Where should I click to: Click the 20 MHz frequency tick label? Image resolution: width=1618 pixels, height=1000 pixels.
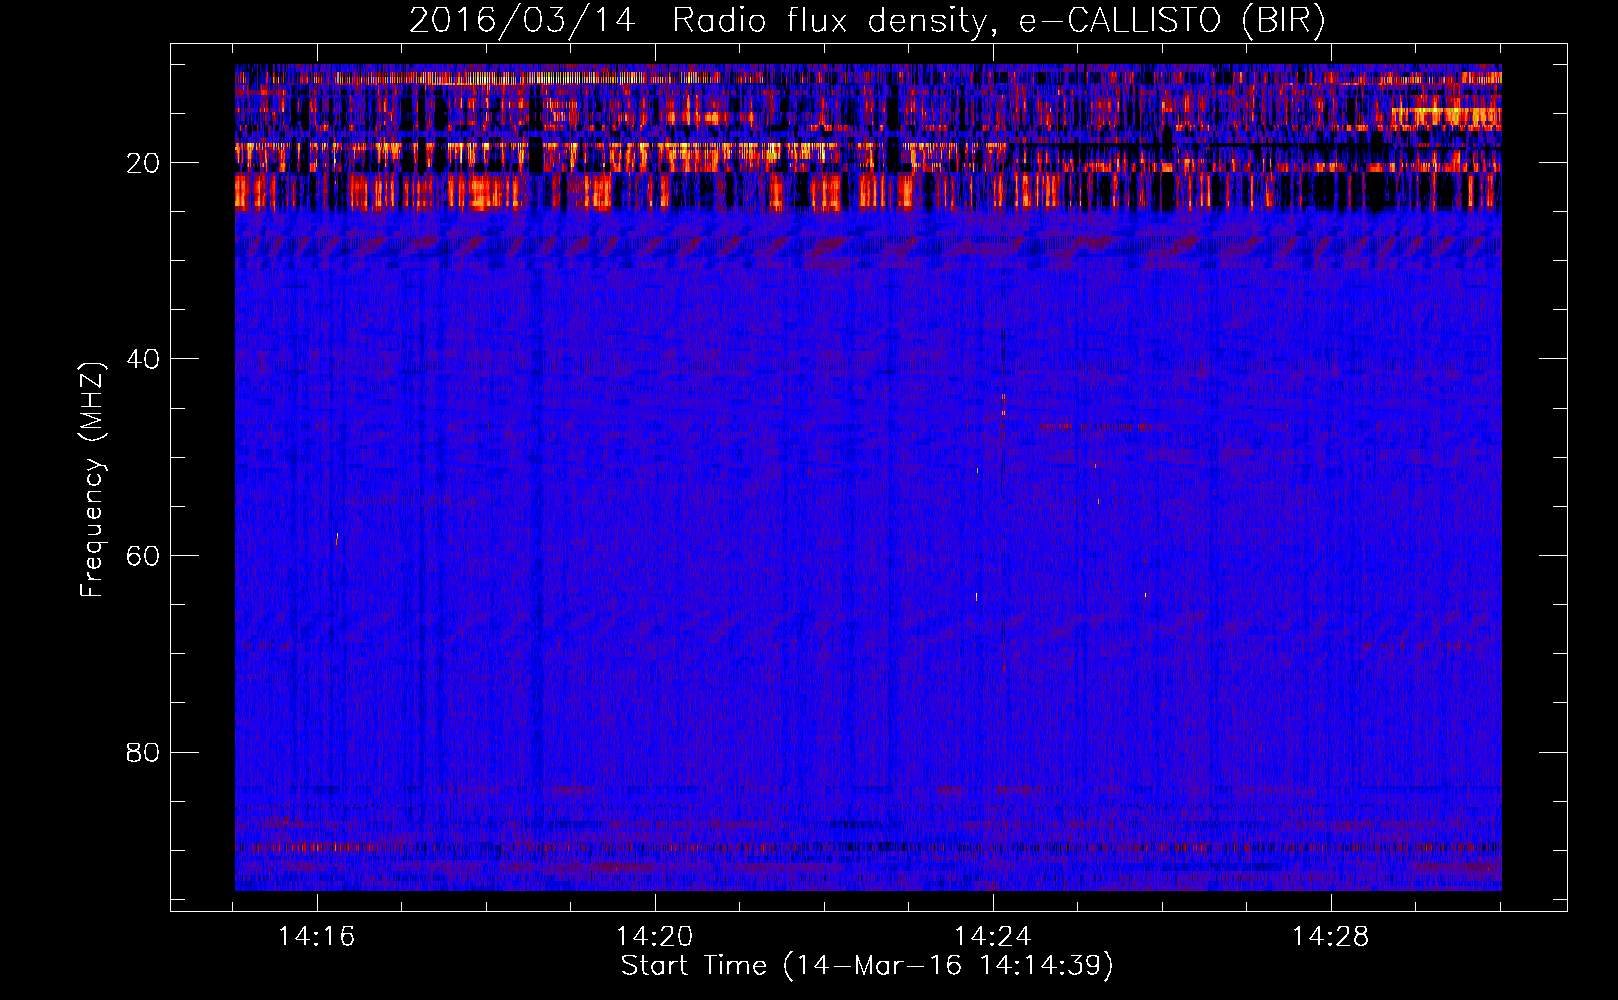[144, 163]
